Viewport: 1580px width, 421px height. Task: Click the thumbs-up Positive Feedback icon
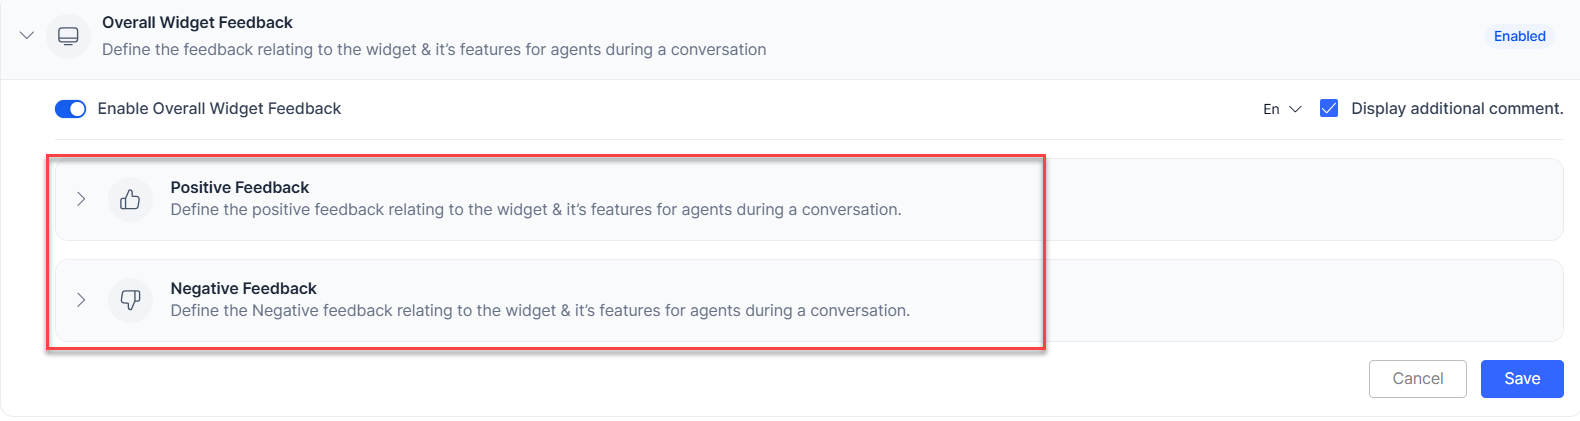tap(130, 200)
